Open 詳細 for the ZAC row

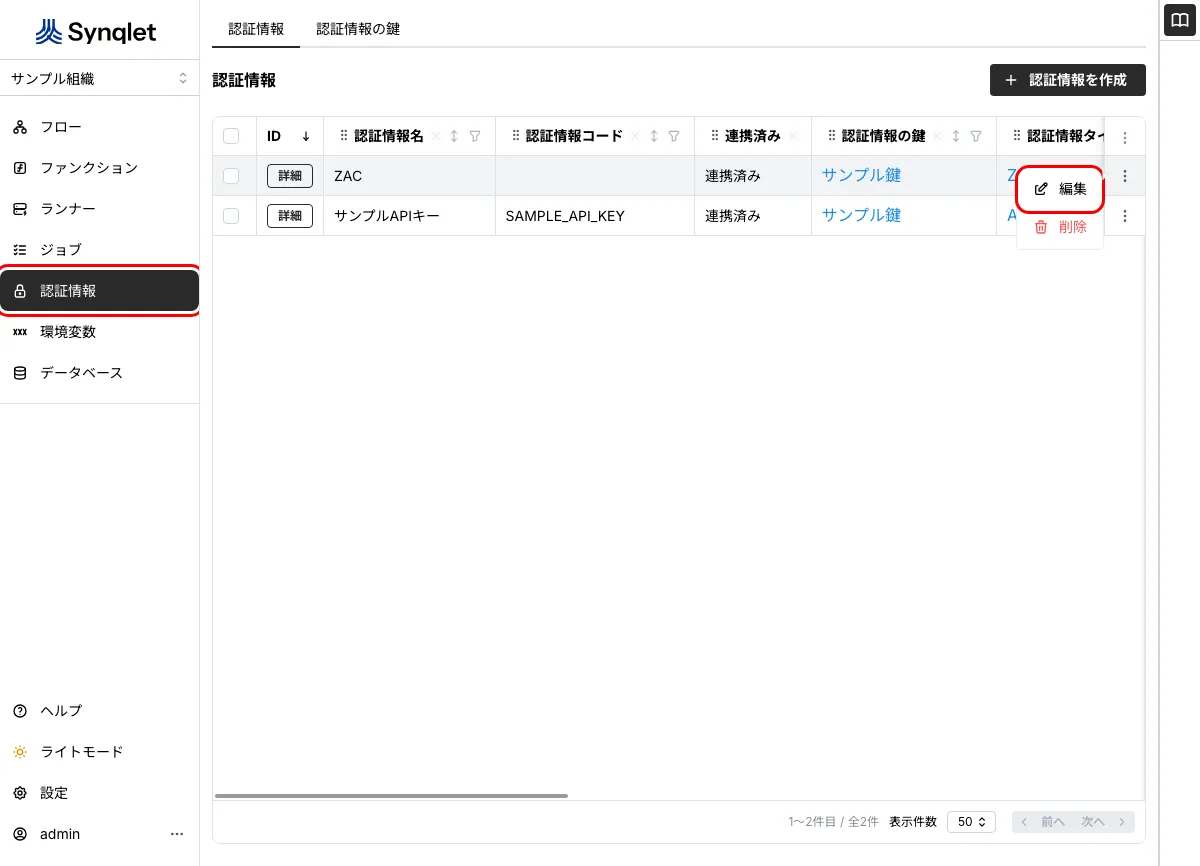click(290, 176)
